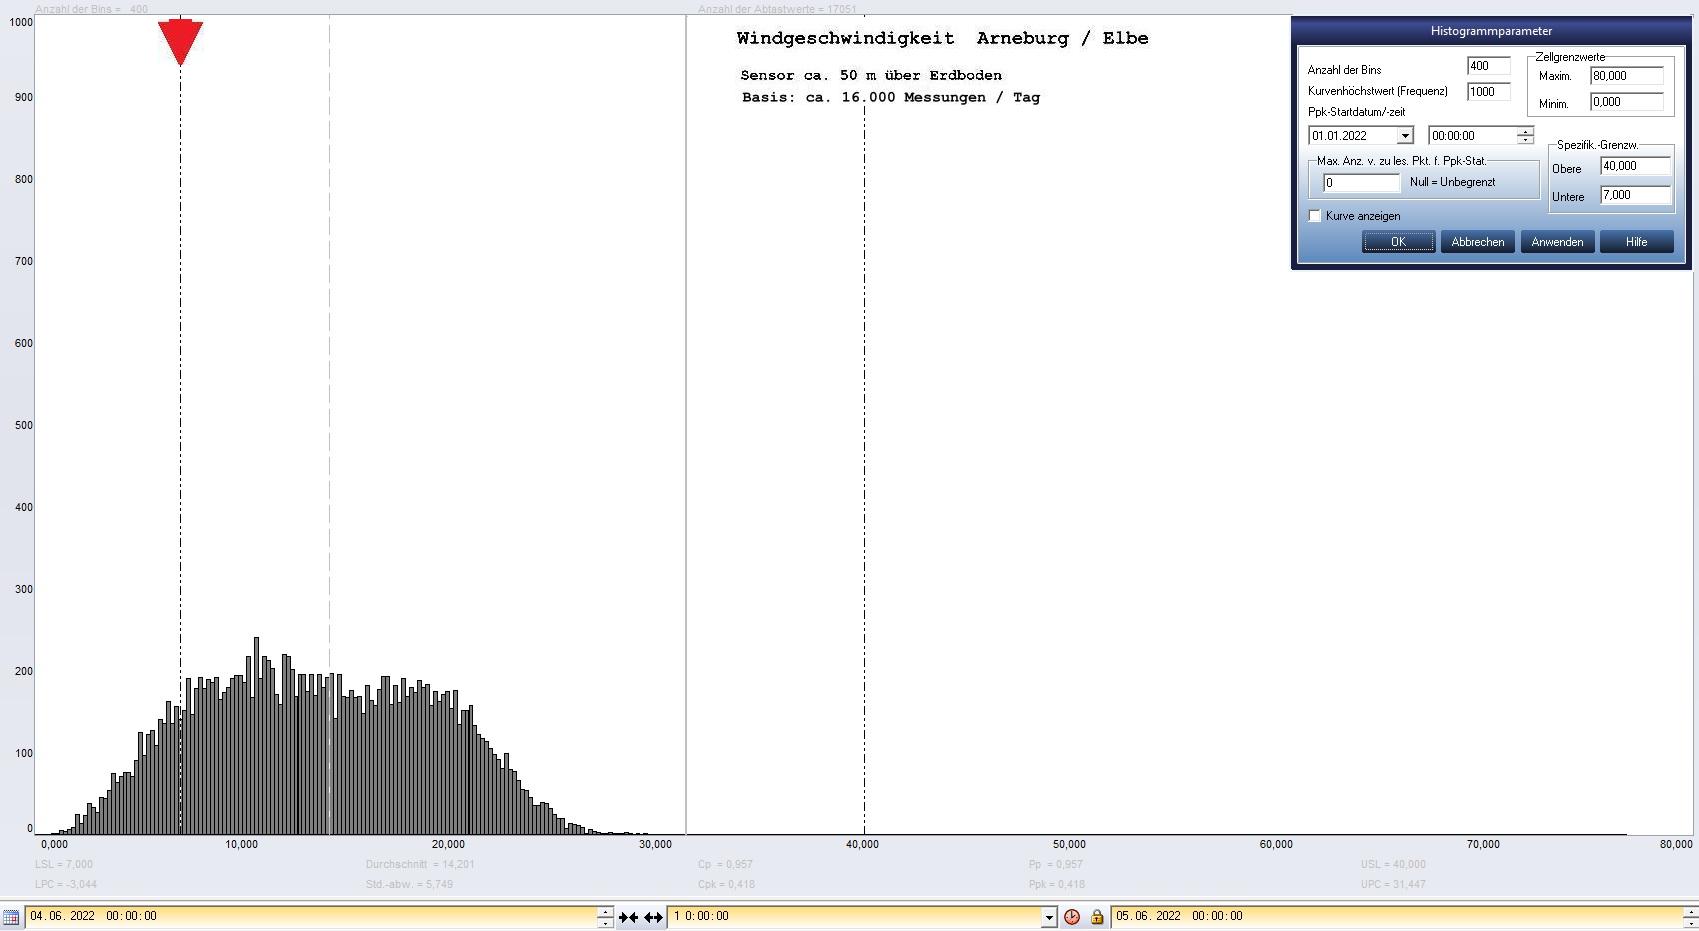This screenshot has height=931, width=1699.
Task: Click the Anzahl der Bins field
Action: (x=1488, y=66)
